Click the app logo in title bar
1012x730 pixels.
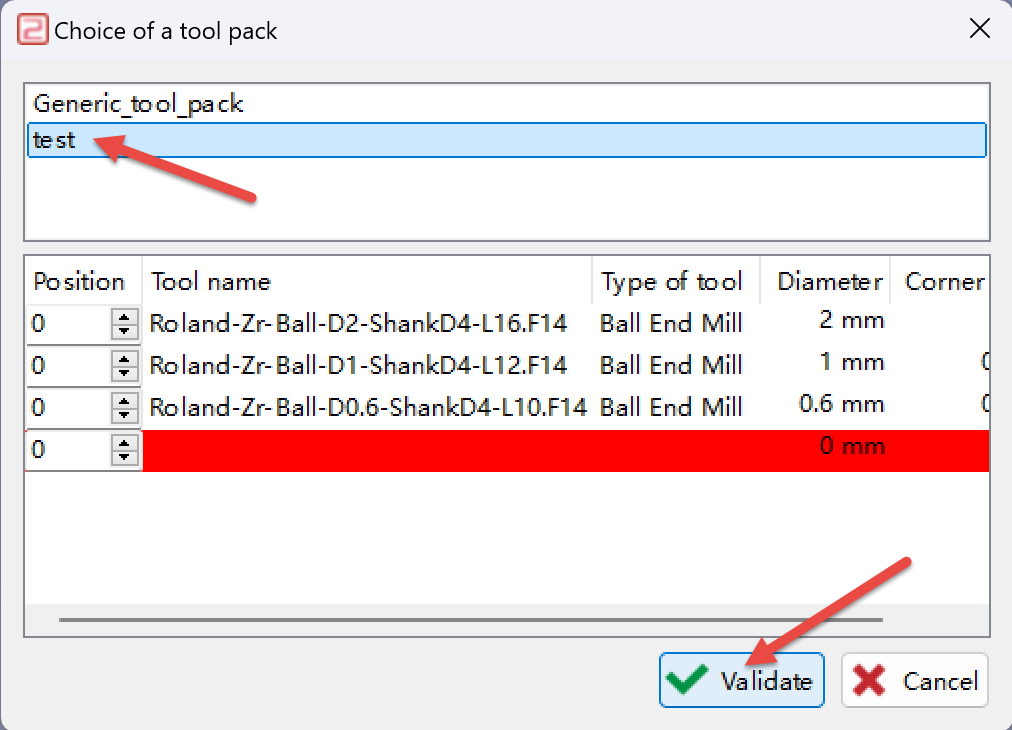pyautogui.click(x=32, y=30)
